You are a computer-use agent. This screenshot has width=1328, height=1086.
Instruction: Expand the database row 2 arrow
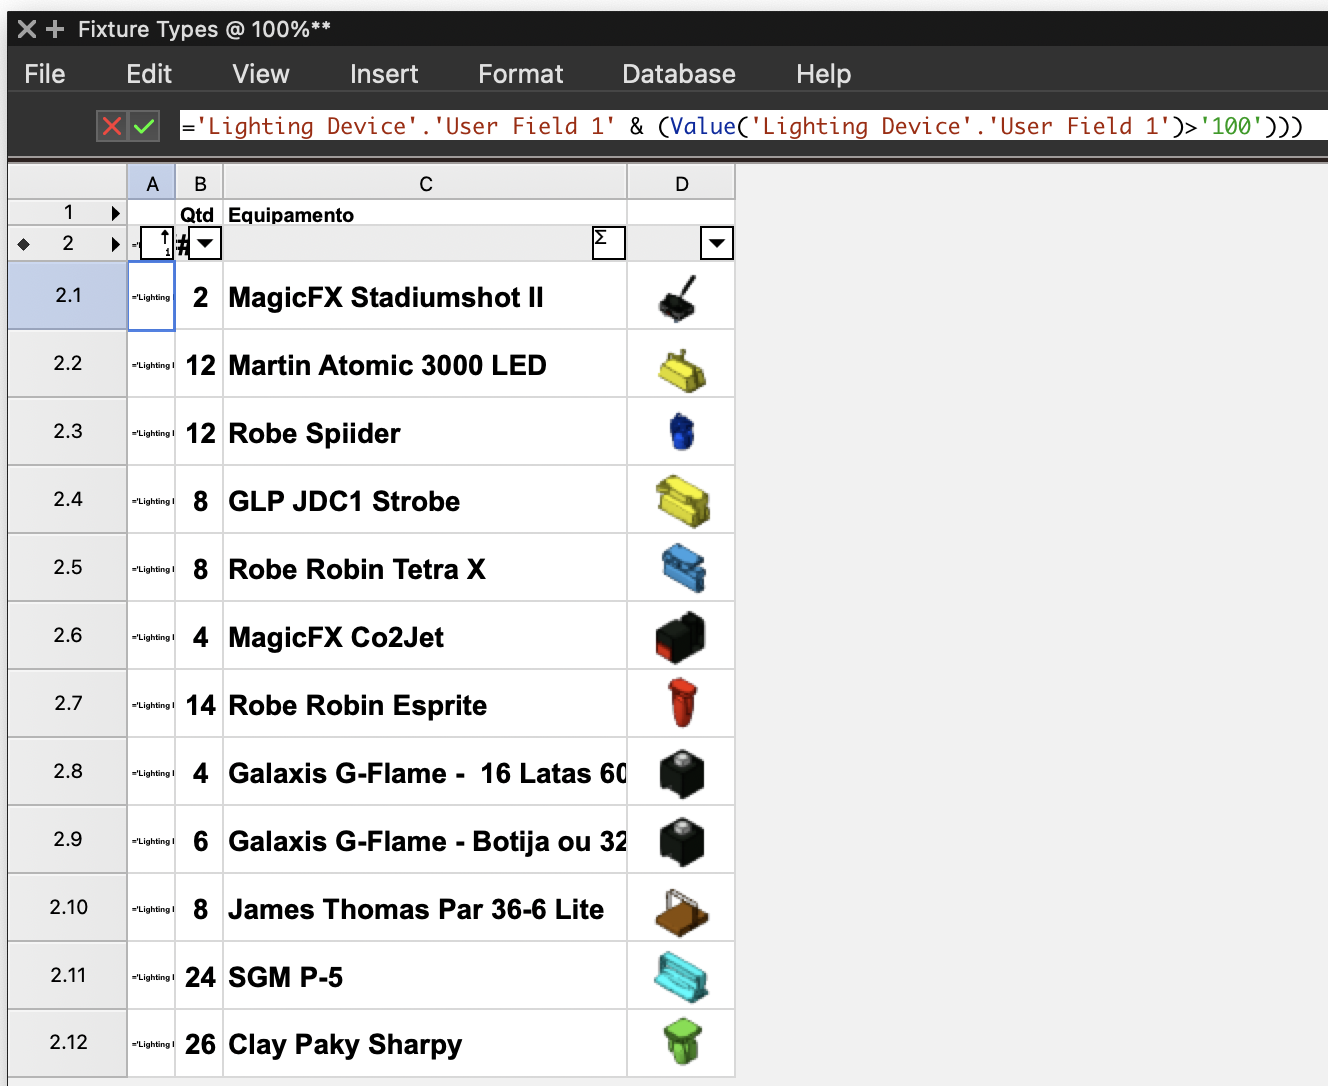tap(115, 244)
